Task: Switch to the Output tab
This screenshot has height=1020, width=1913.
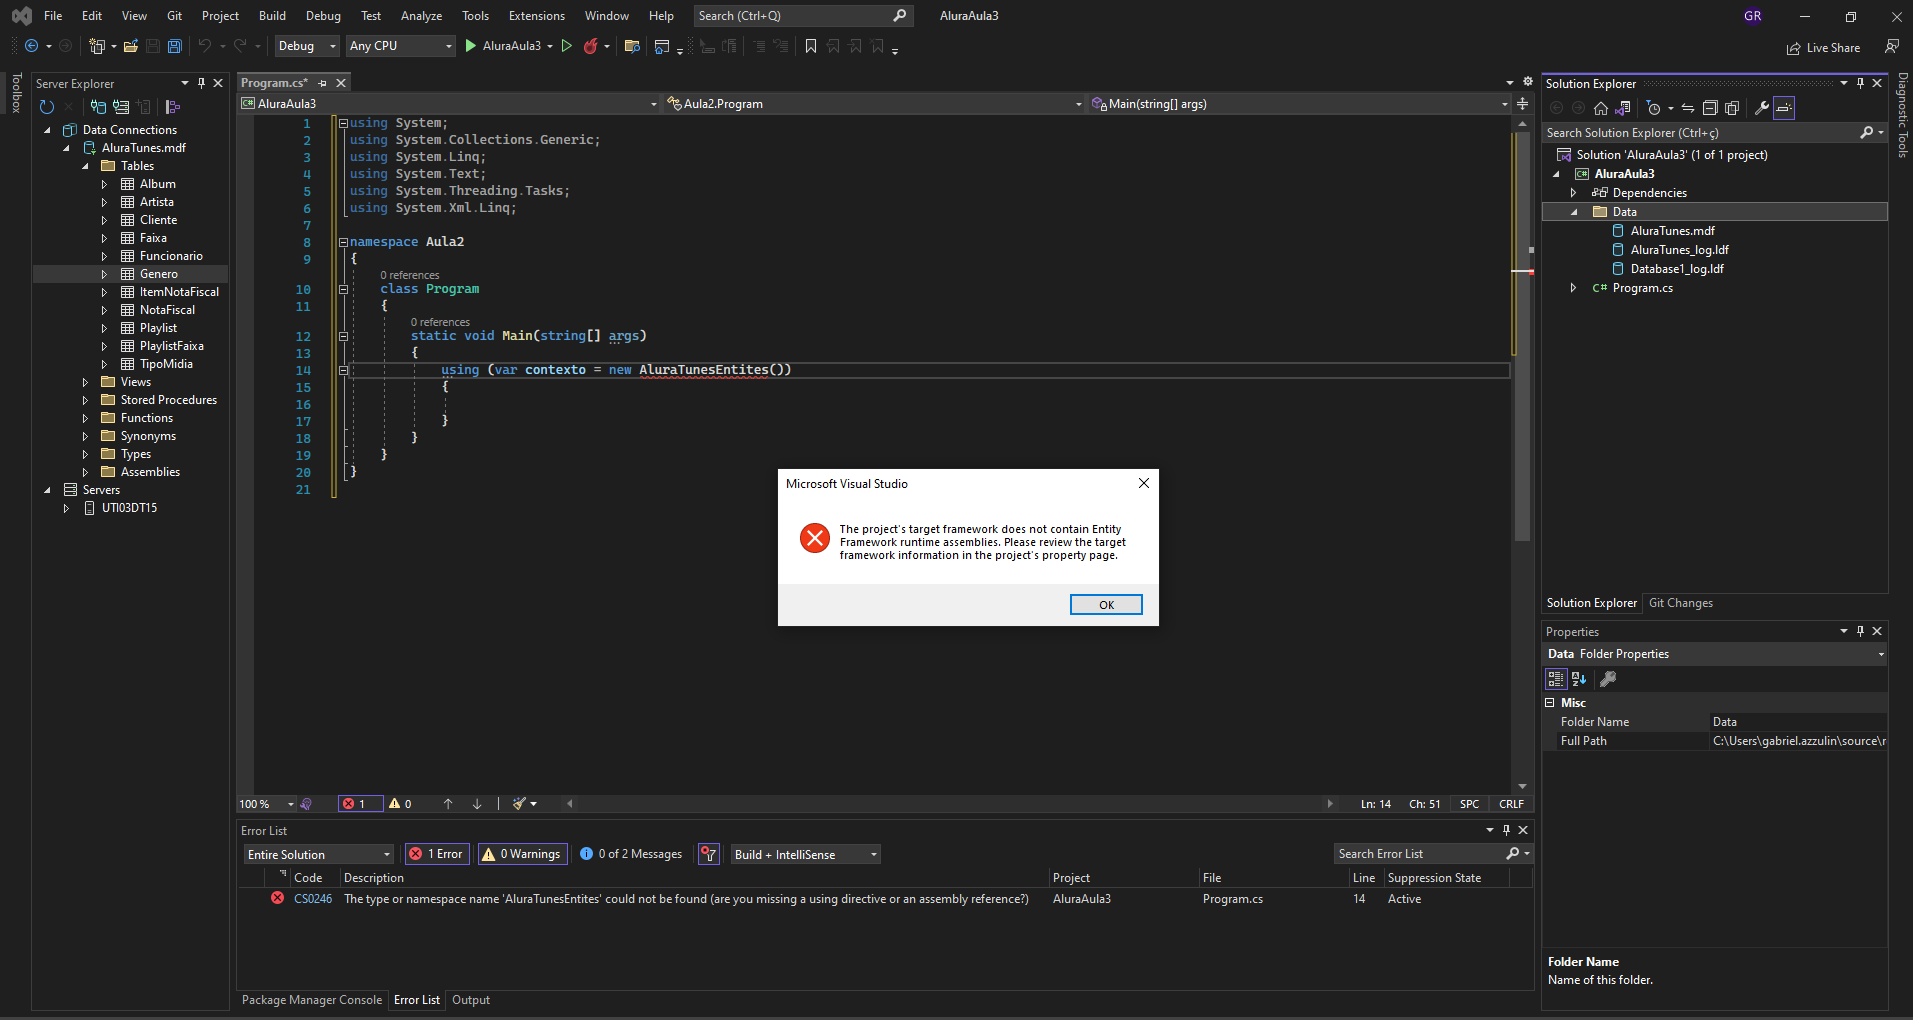Action: click(x=471, y=1000)
